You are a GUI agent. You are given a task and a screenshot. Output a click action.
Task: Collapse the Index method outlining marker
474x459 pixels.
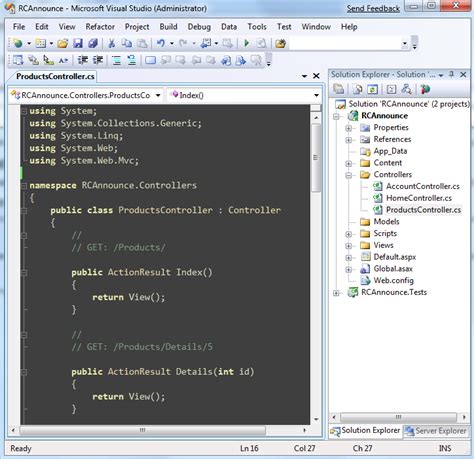24,273
